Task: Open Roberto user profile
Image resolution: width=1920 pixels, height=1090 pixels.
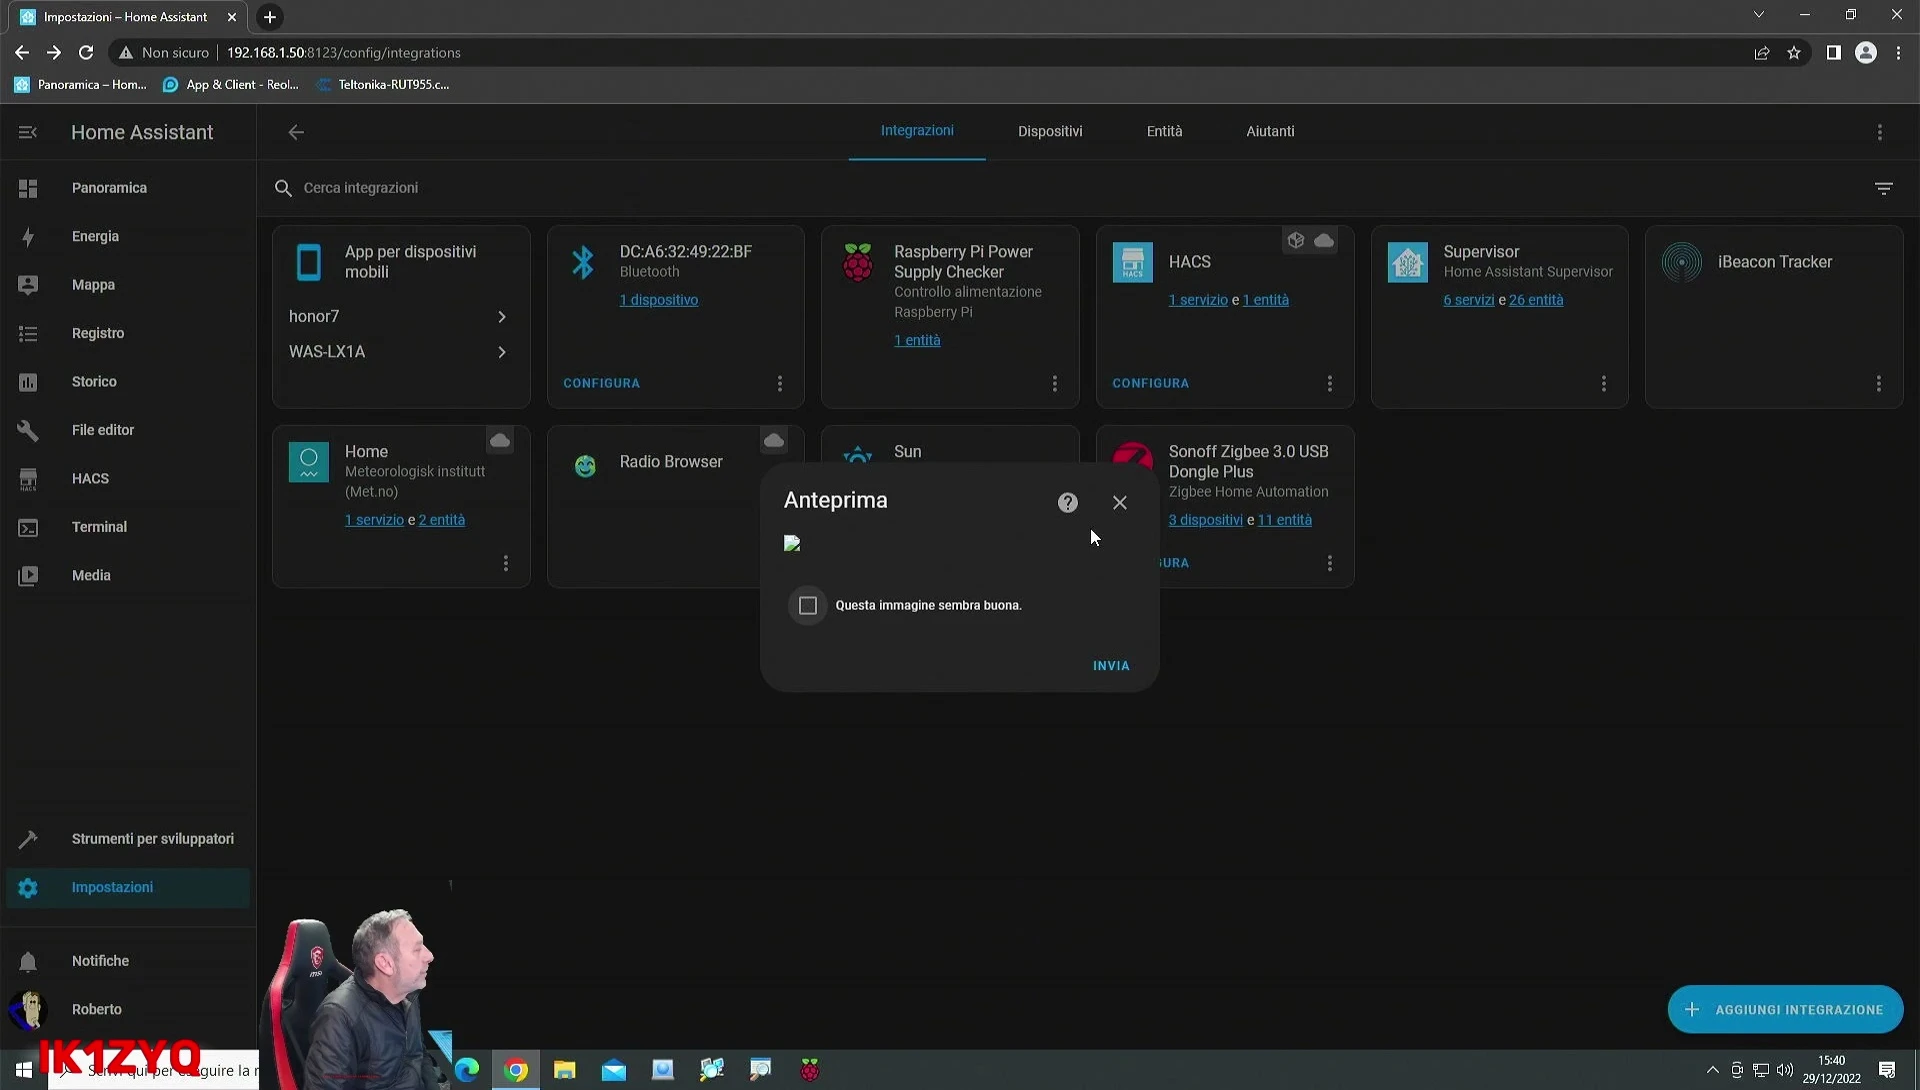Action: pos(128,1009)
